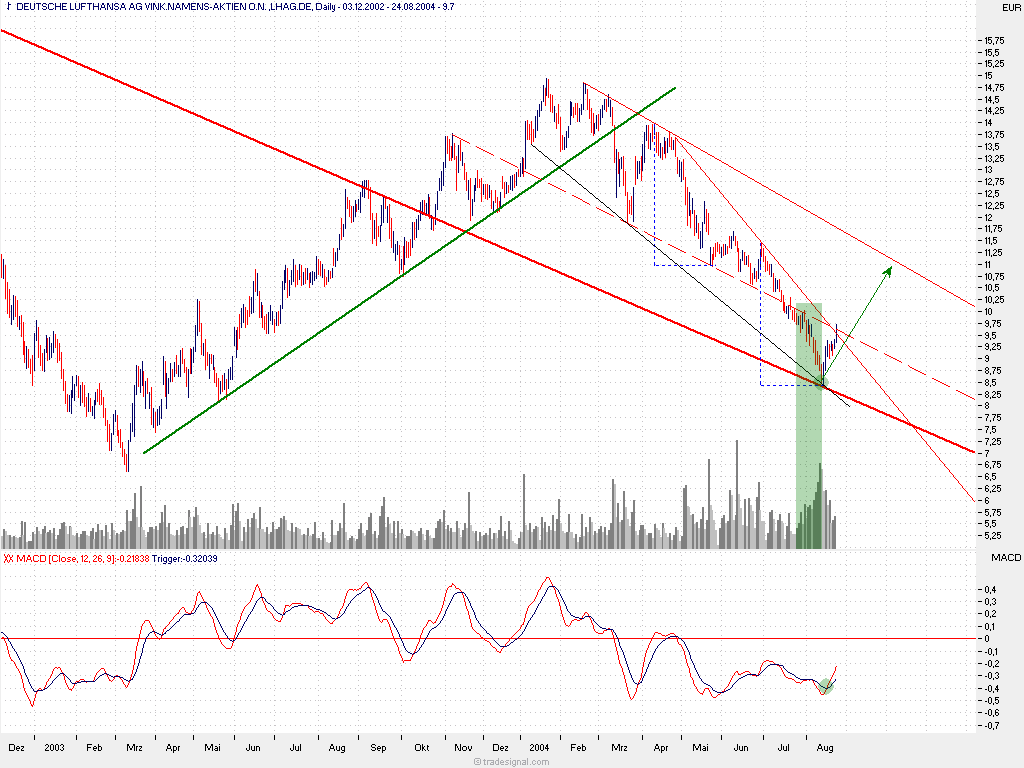The height and width of the screenshot is (768, 1024).
Task: Click the candlestick icon before the Deutsche Lufthansa title
Action: [x=9, y=7]
